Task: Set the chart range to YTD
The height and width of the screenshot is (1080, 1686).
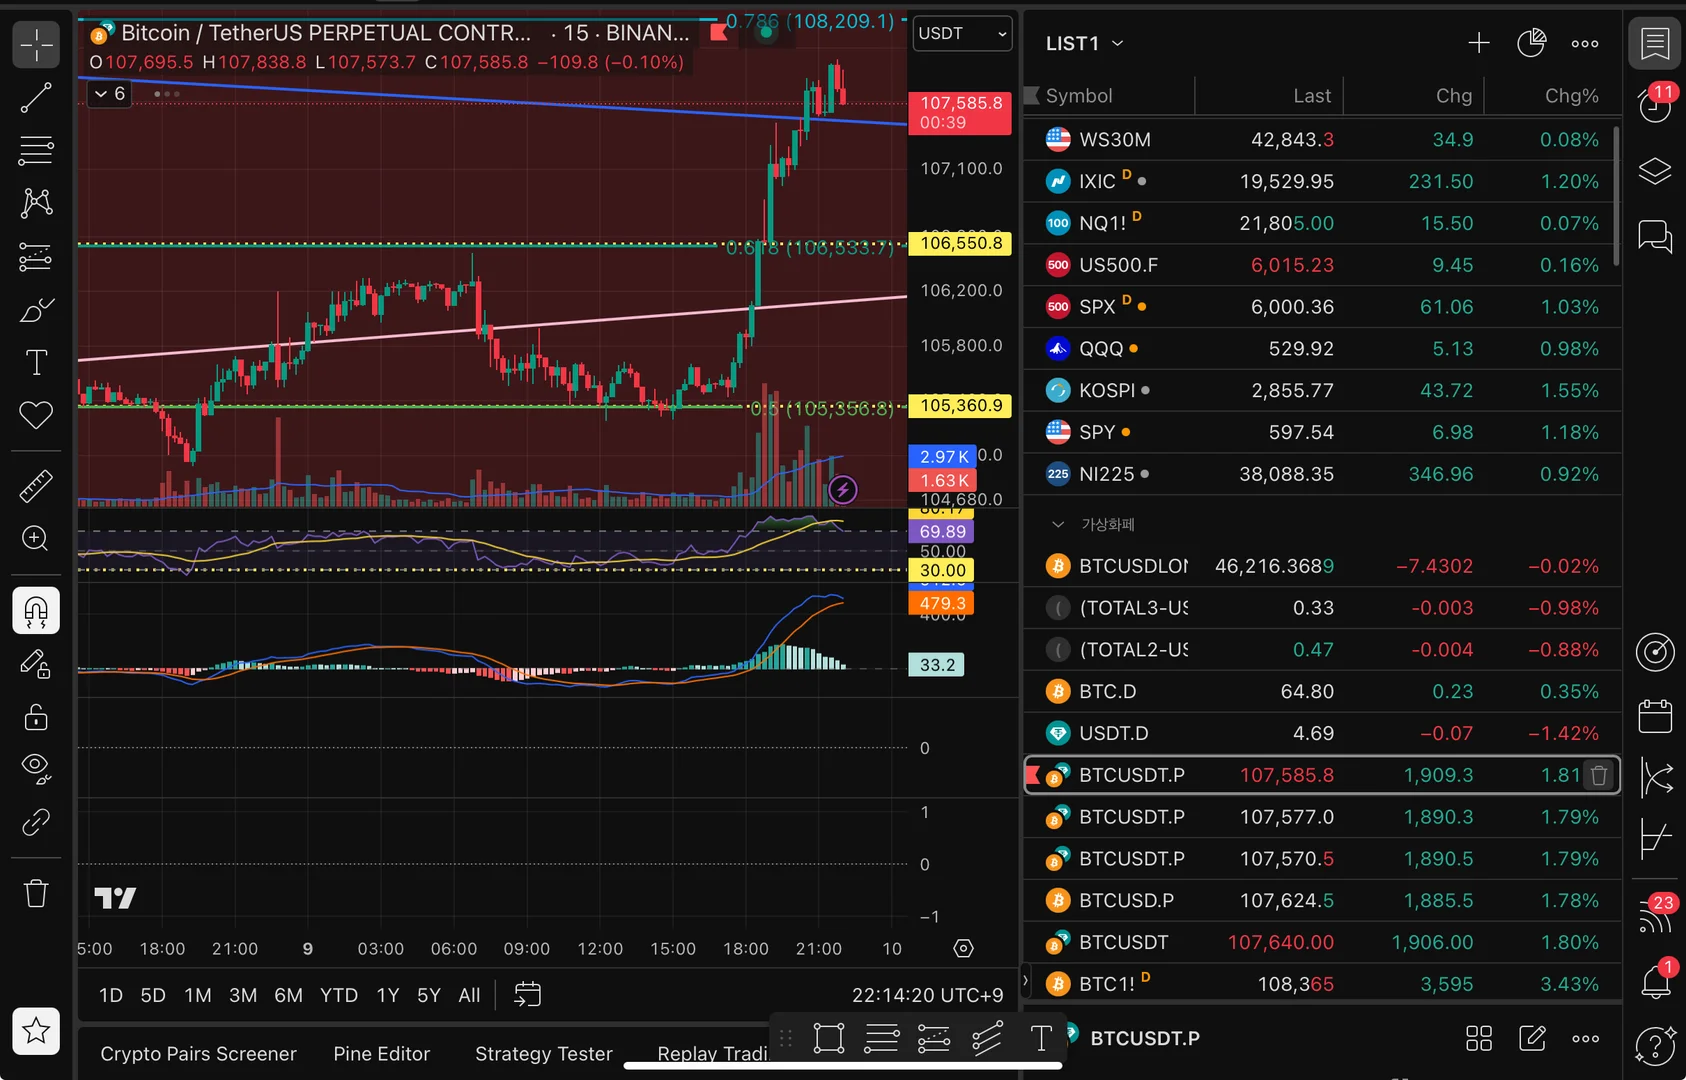Action: pos(339,995)
